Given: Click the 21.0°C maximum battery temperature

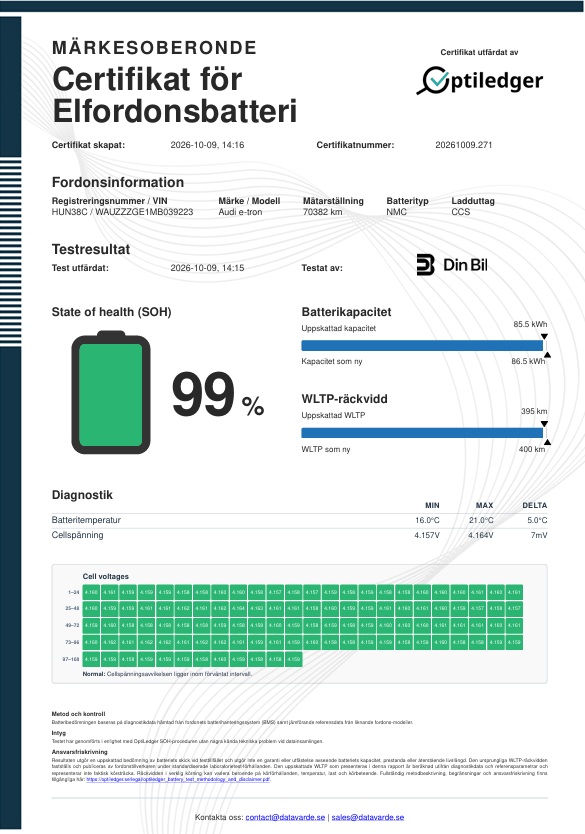Looking at the screenshot, I should tap(481, 520).
